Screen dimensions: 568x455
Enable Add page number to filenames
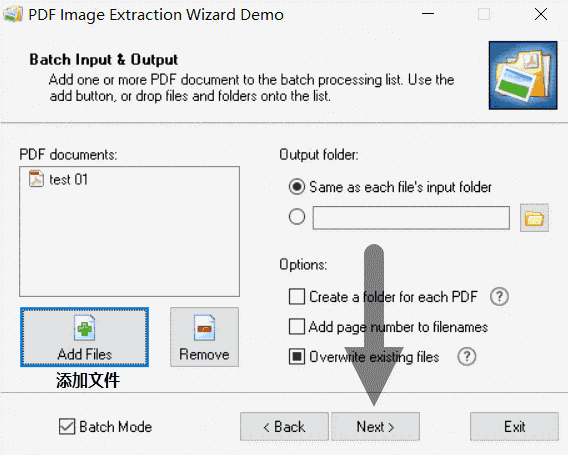click(x=297, y=327)
